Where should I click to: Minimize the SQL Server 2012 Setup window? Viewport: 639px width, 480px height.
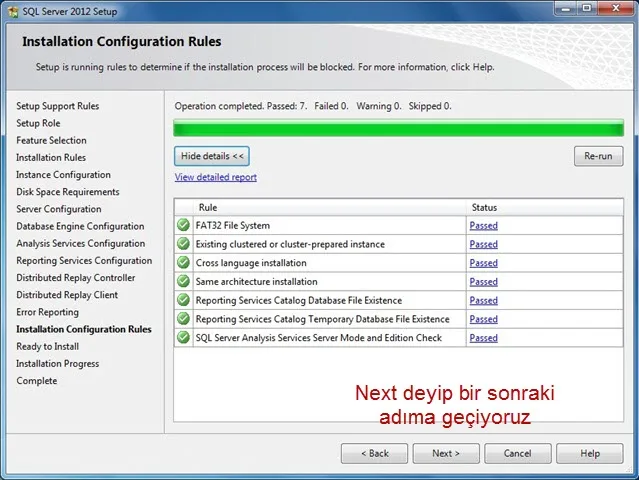coord(566,9)
